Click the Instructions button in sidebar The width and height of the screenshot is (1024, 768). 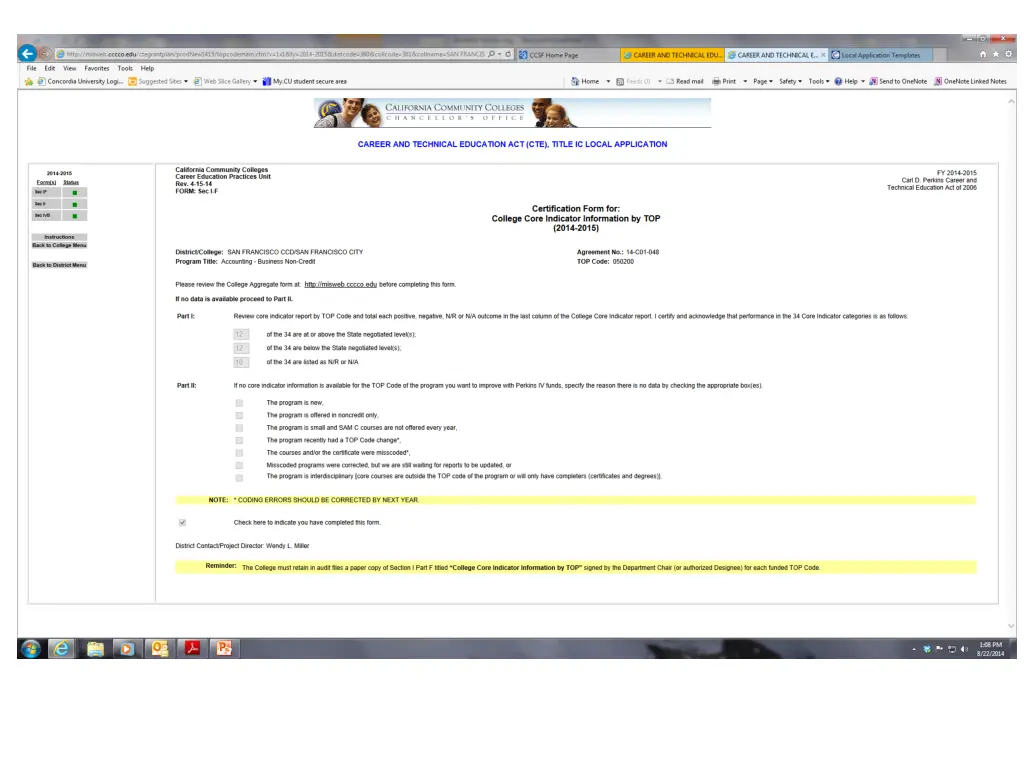pyautogui.click(x=59, y=237)
